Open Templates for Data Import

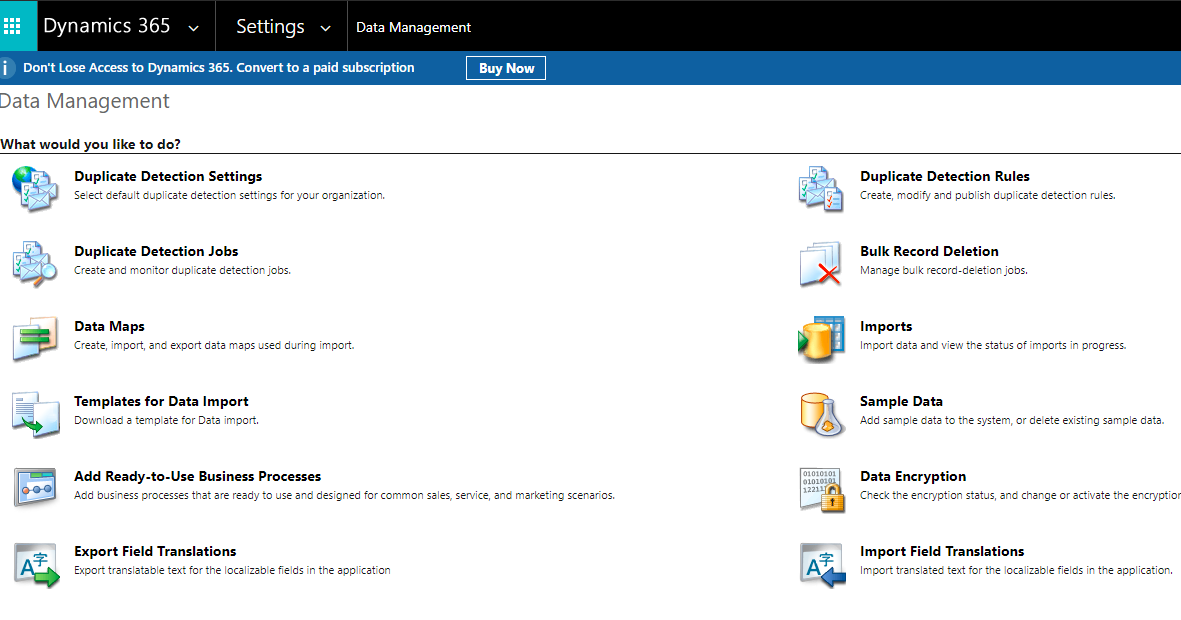pos(161,401)
